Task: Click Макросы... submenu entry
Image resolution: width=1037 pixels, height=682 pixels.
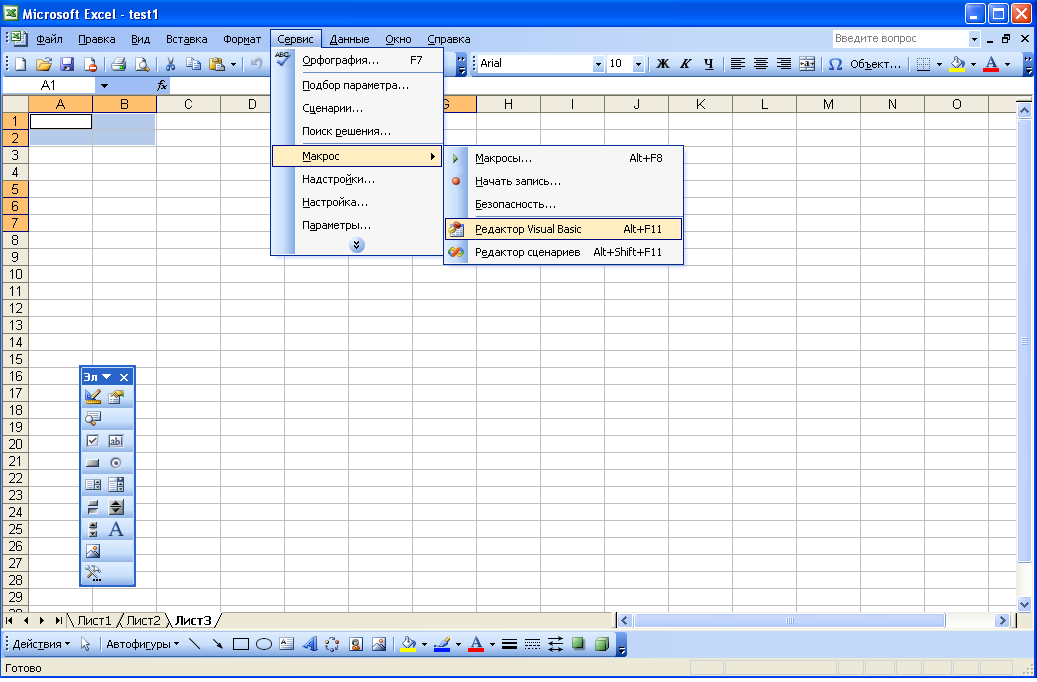Action: pos(563,158)
